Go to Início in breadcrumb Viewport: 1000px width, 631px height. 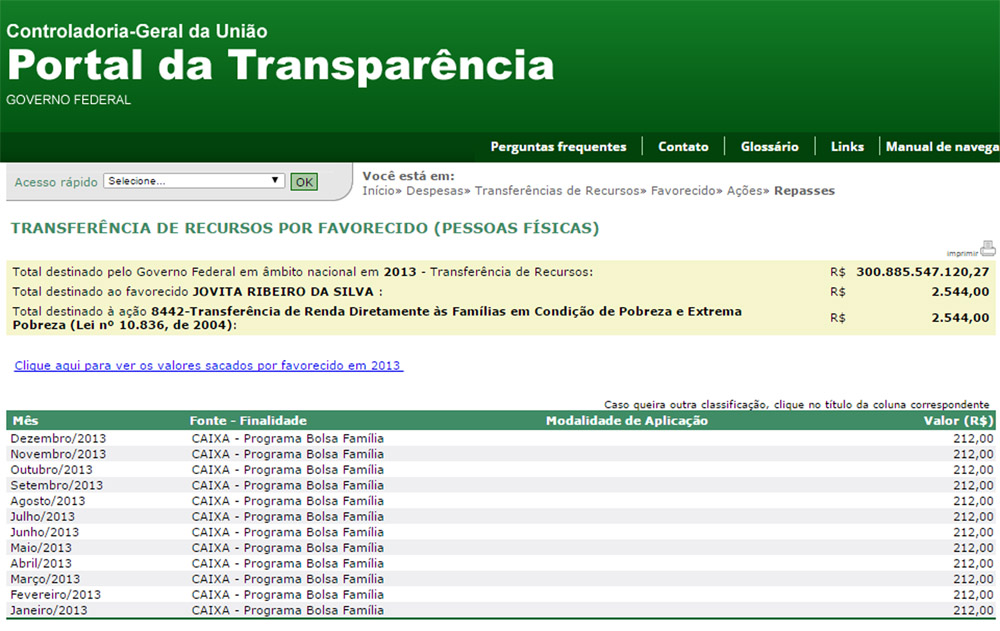pyautogui.click(x=379, y=191)
